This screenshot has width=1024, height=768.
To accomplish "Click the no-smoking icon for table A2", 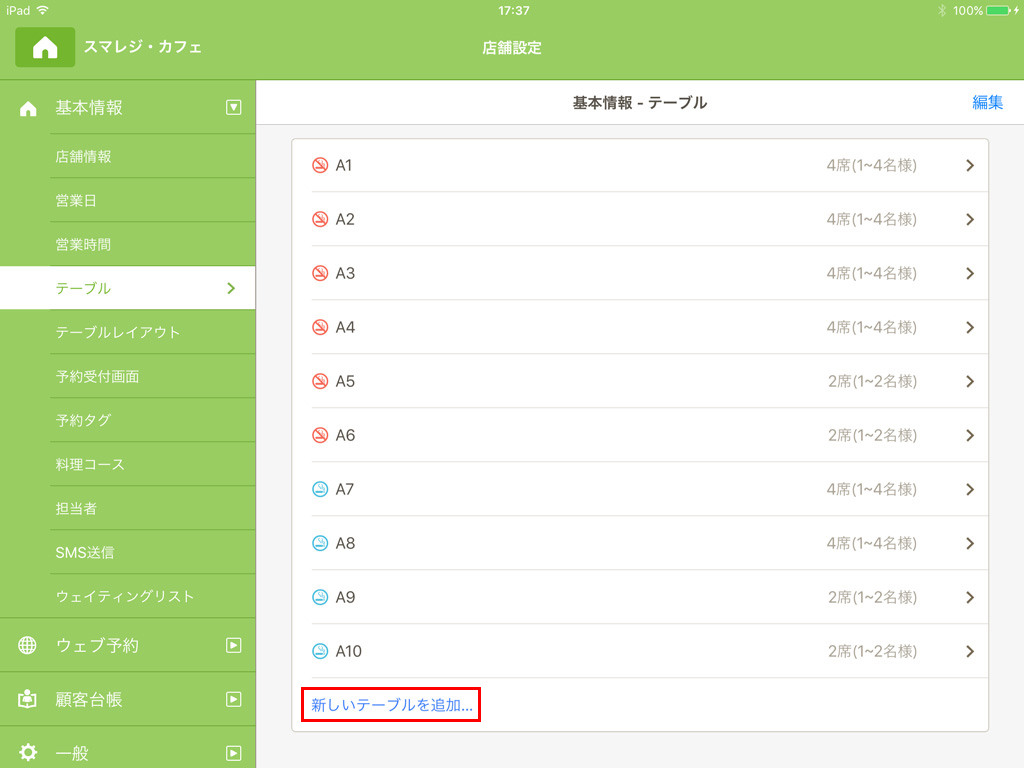I will click(x=320, y=219).
